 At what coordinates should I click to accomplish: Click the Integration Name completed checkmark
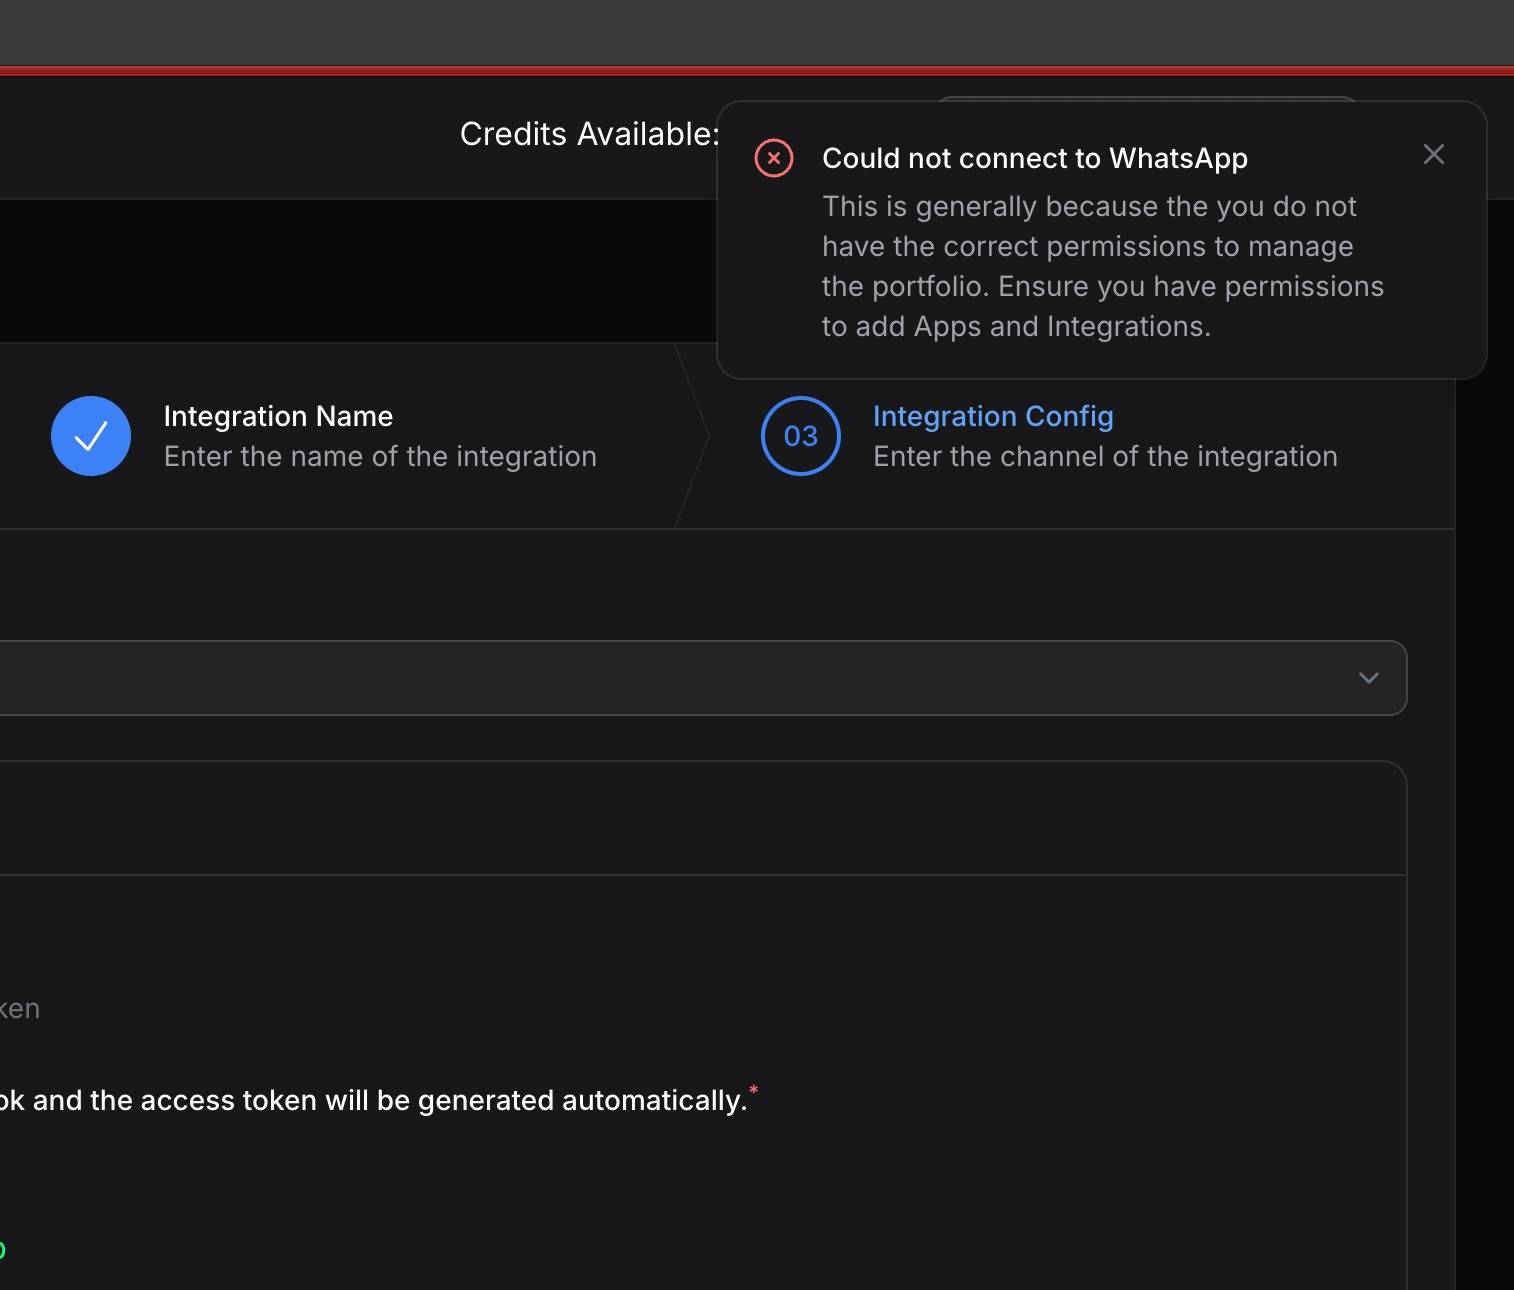(x=91, y=436)
